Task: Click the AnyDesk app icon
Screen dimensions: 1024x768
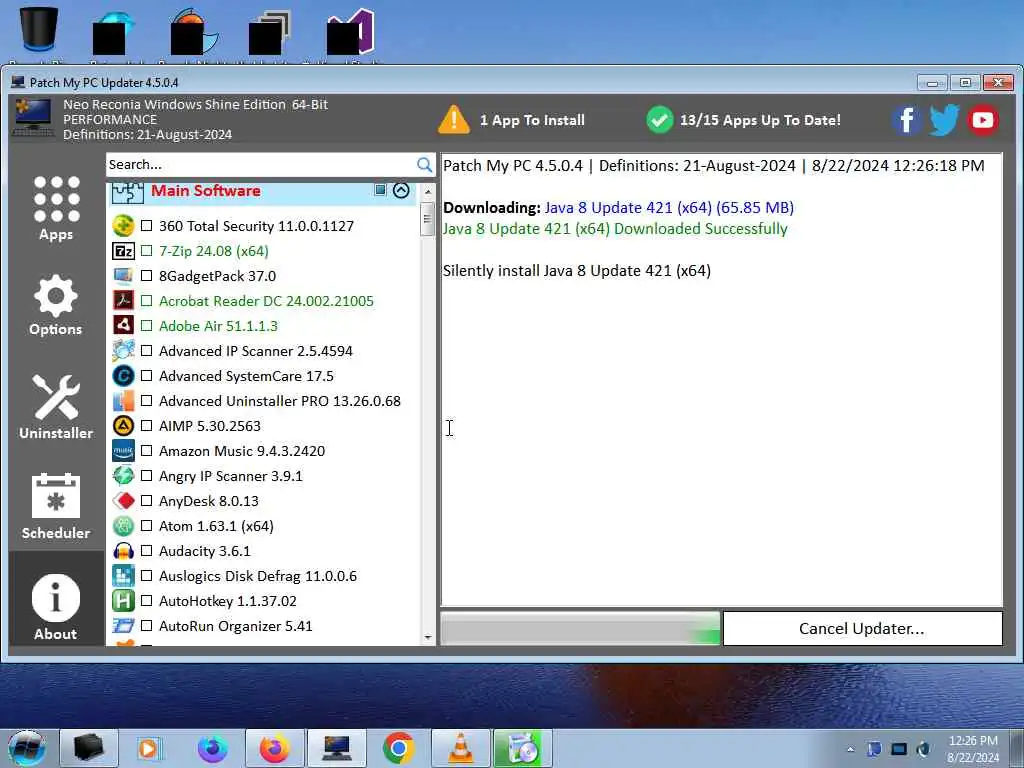Action: coord(123,501)
